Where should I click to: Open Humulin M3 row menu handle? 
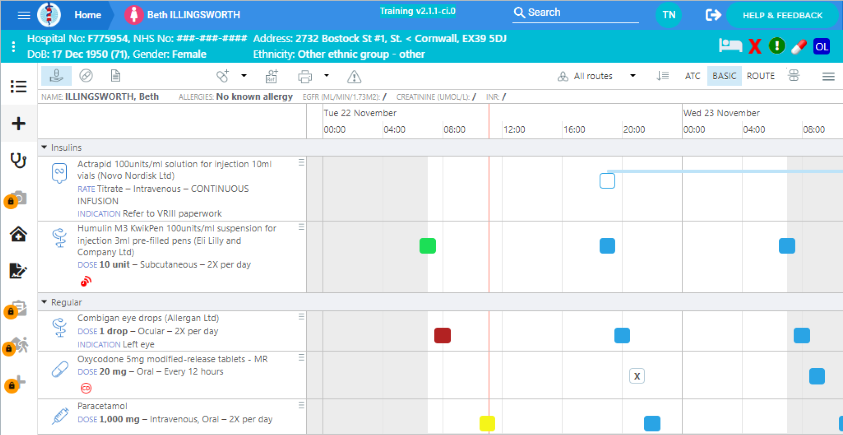coord(302,227)
